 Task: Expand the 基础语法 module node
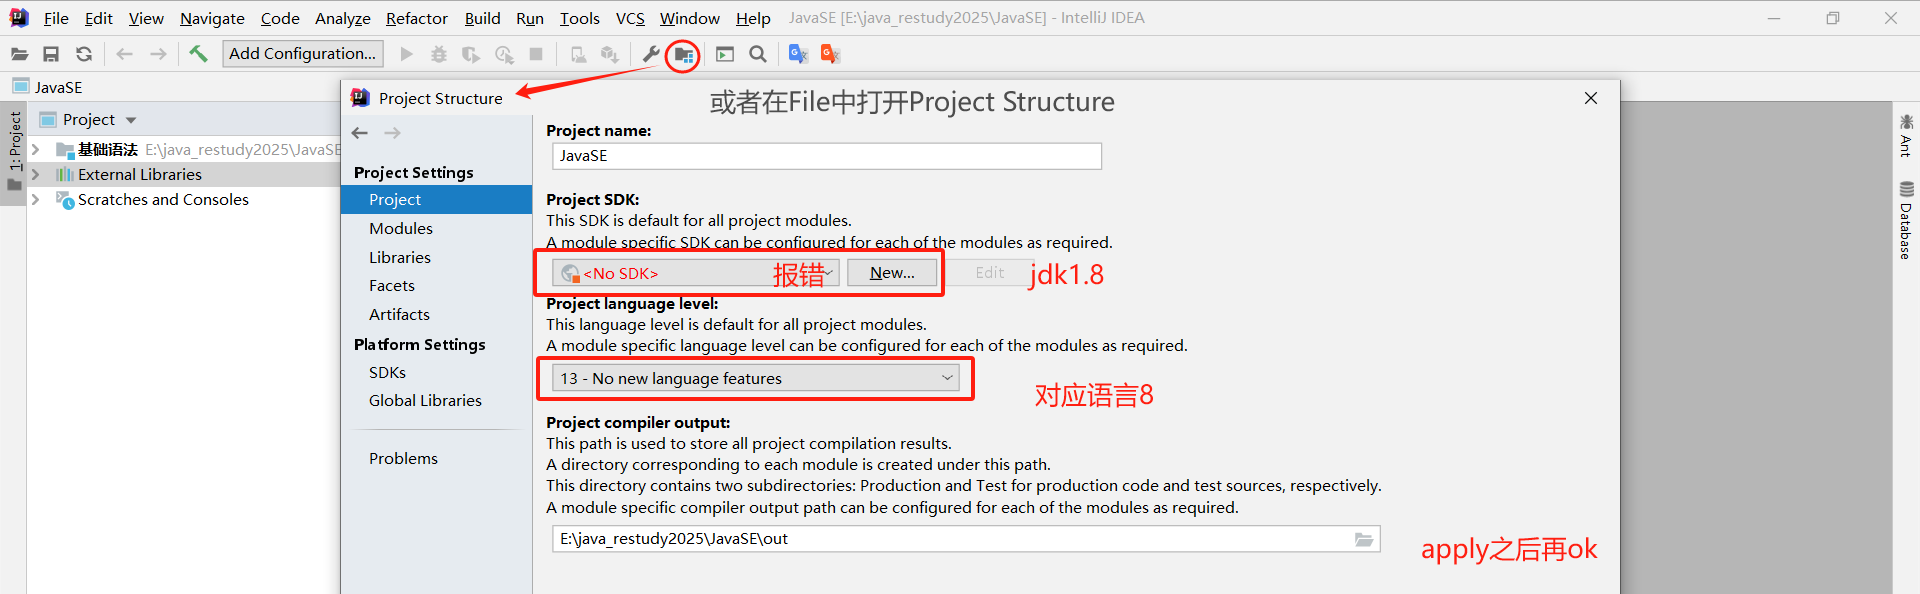point(36,150)
